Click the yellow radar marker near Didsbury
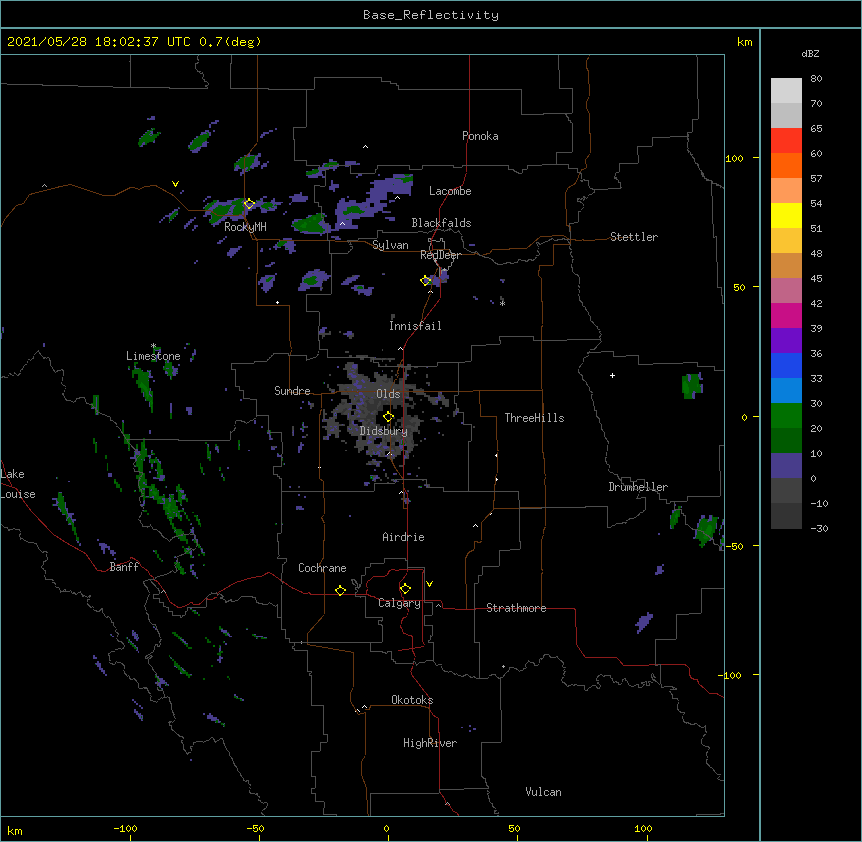This screenshot has height=842, width=862. pyautogui.click(x=388, y=416)
